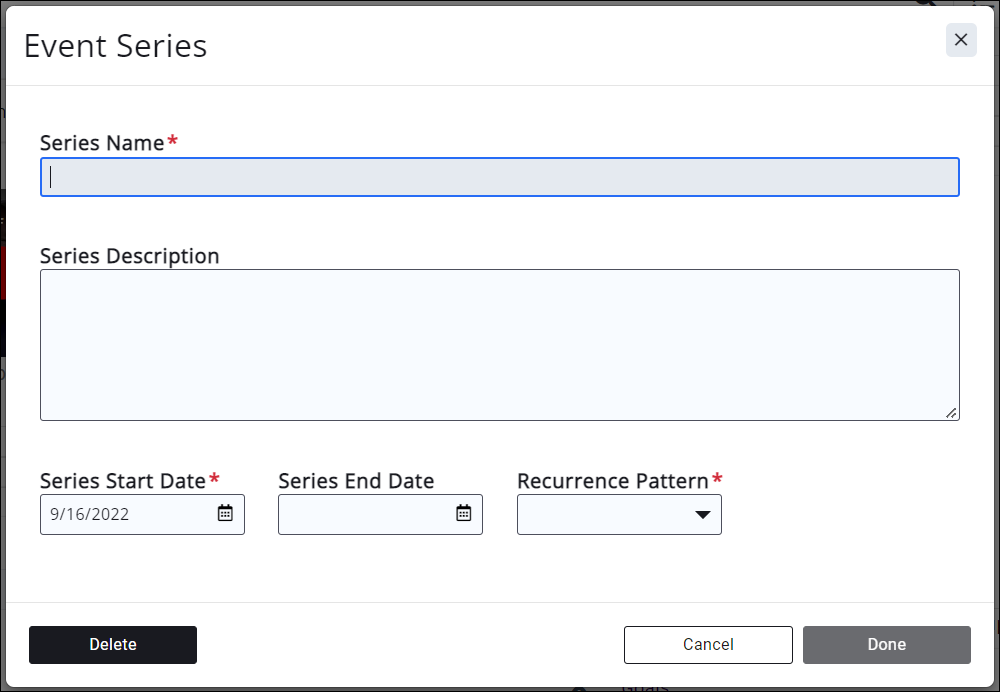Click the Series Description label
1000x692 pixels.
(130, 256)
